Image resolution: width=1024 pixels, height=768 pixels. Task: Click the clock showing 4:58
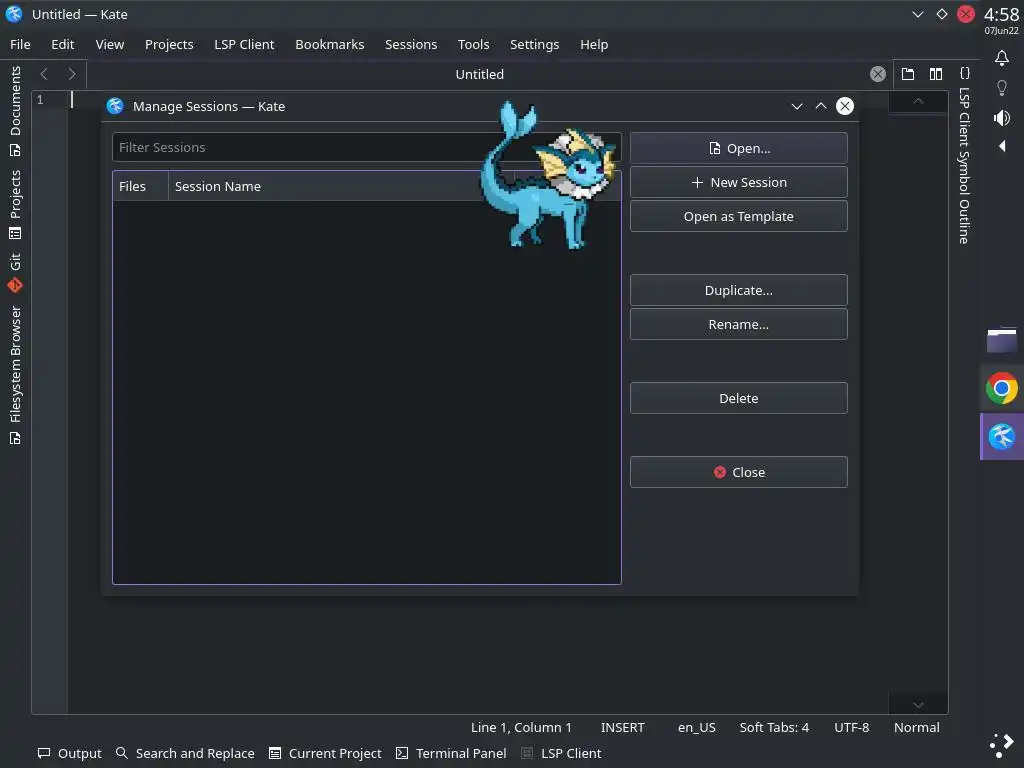coord(1002,14)
